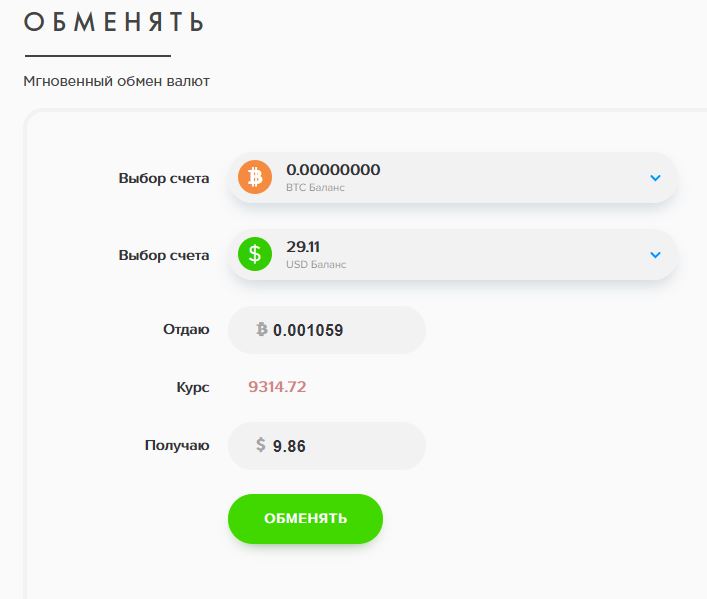Click the green dollar account icon
Viewport: 707px width, 599px height.
point(255,254)
